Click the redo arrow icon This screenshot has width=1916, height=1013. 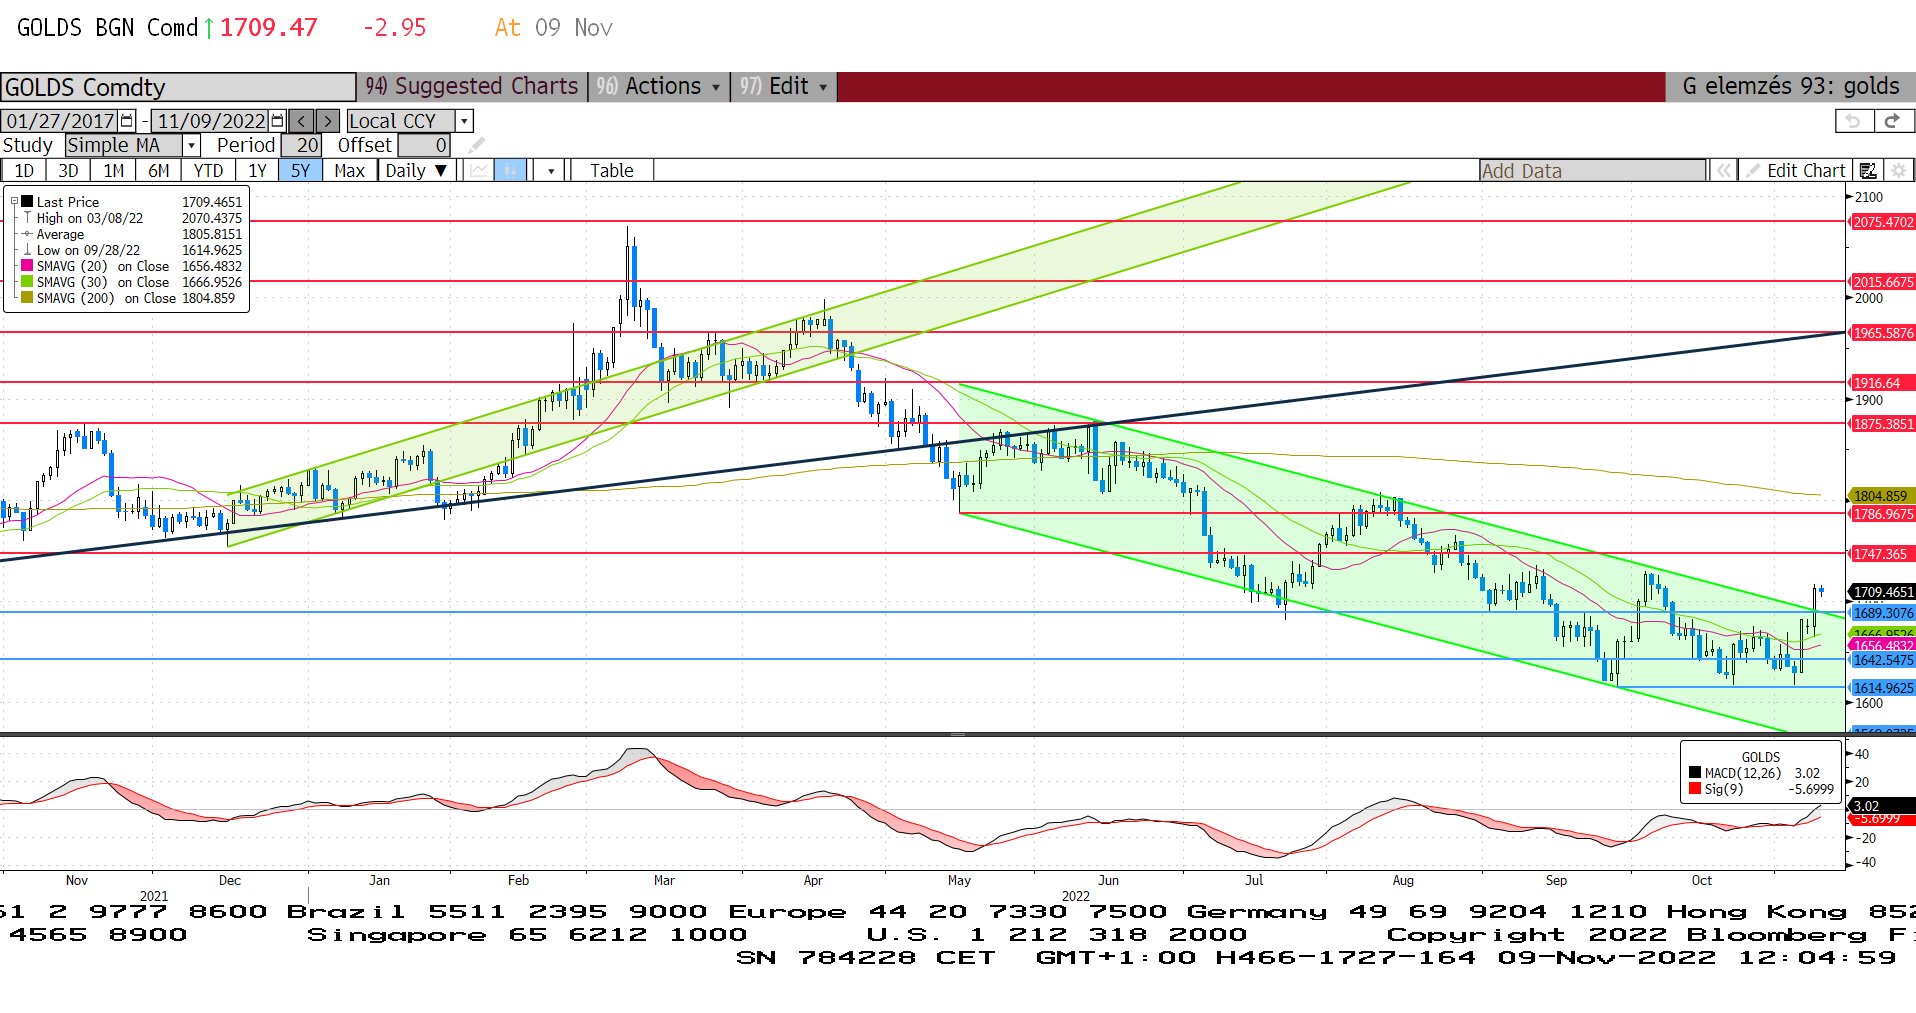tap(1892, 121)
